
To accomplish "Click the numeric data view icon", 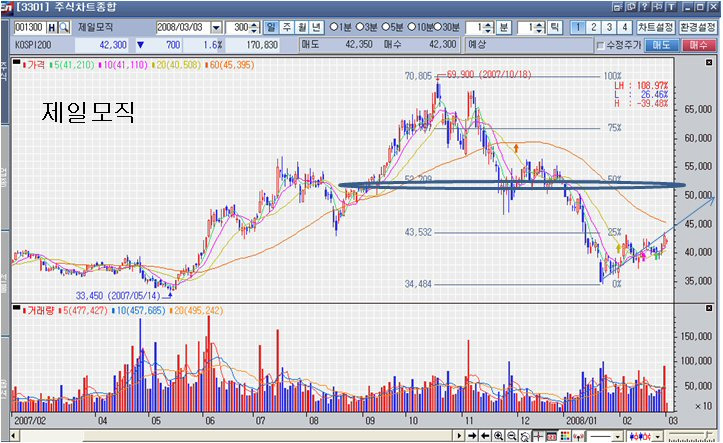I will [551, 436].
